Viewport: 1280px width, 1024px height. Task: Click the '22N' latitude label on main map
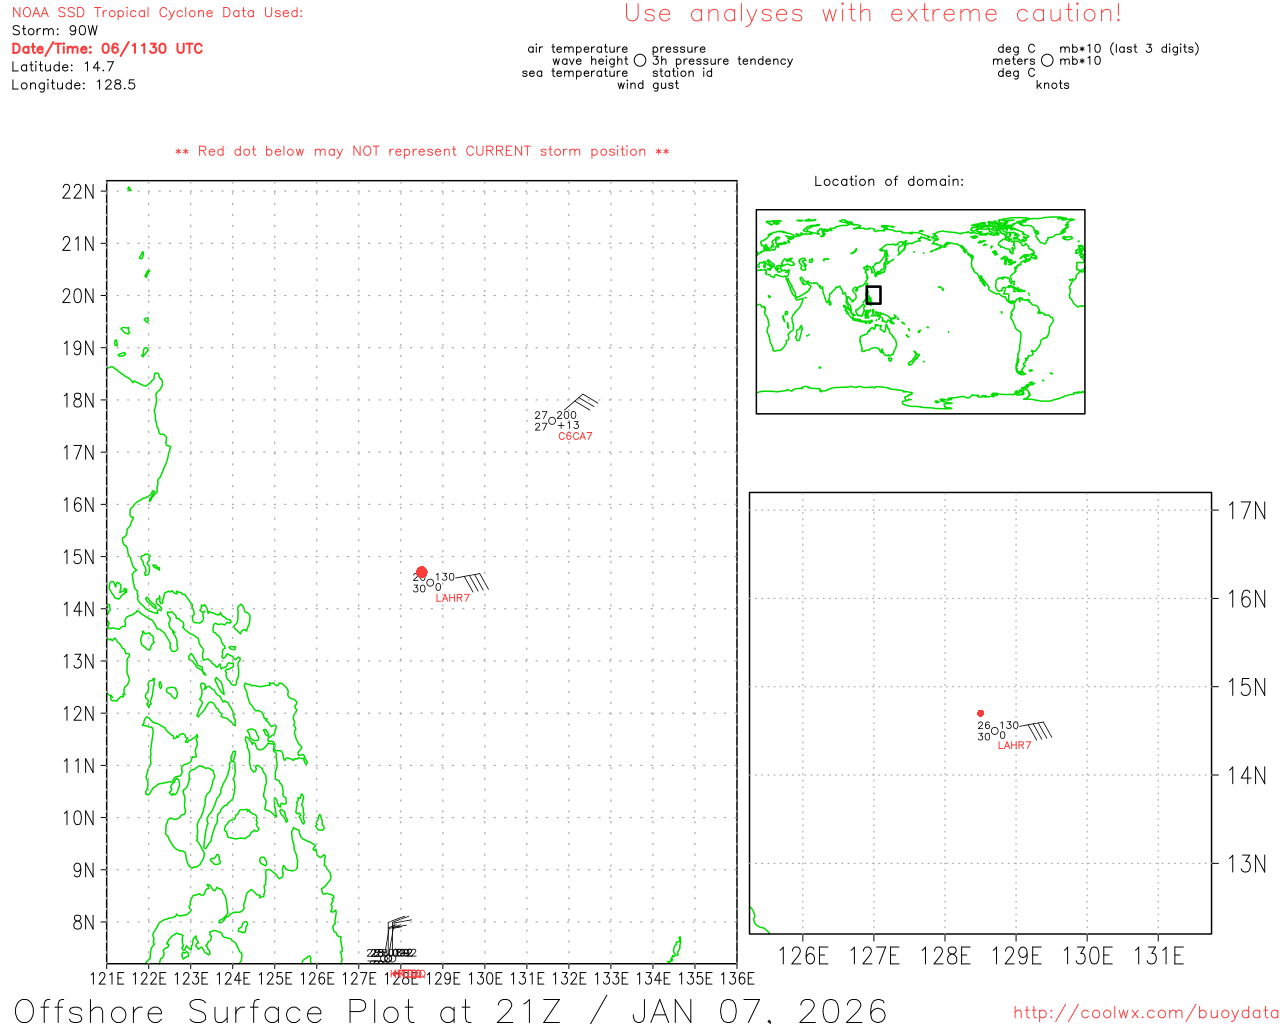point(78,192)
